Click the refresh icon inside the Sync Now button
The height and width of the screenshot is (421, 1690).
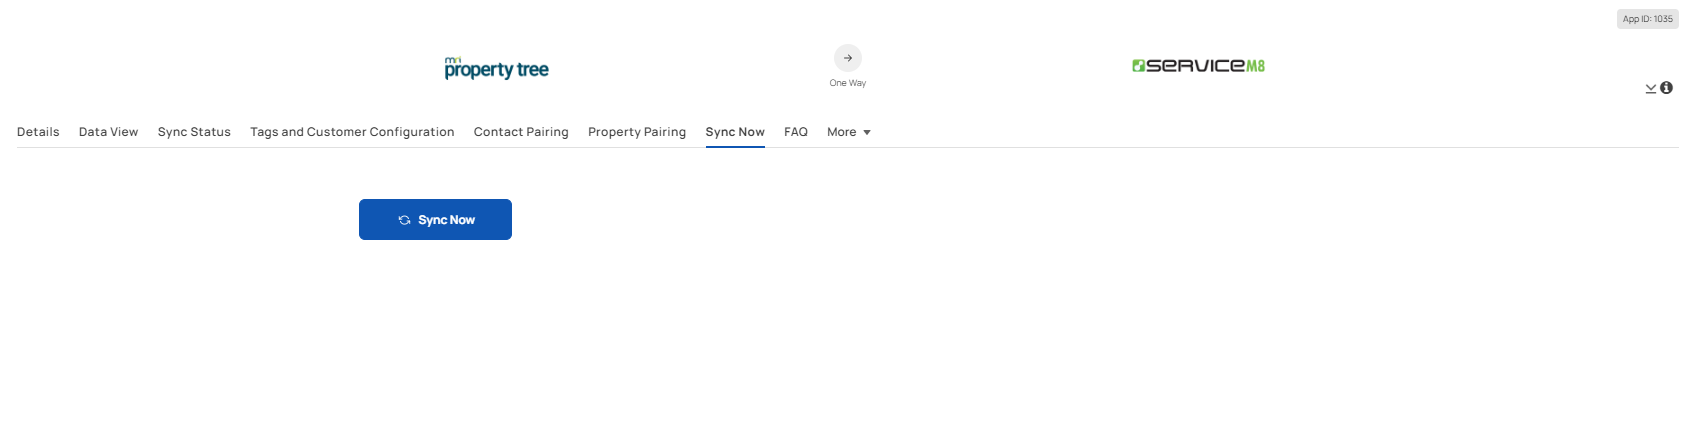point(404,220)
